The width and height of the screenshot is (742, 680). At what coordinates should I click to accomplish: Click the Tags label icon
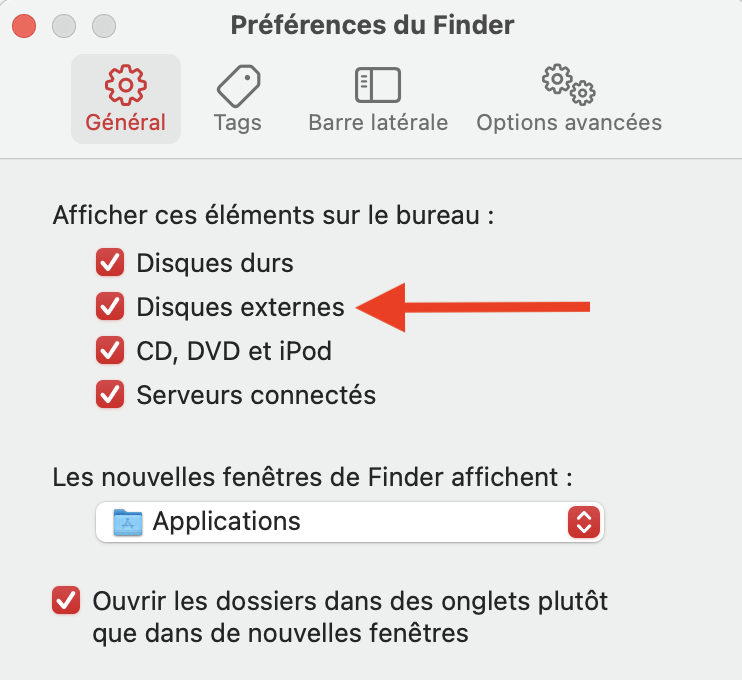coord(238,86)
